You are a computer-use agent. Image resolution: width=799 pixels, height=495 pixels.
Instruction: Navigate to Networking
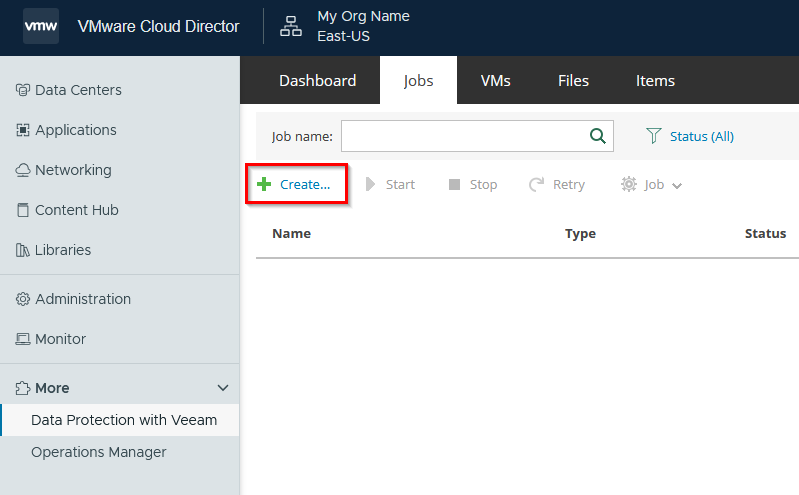tap(73, 170)
